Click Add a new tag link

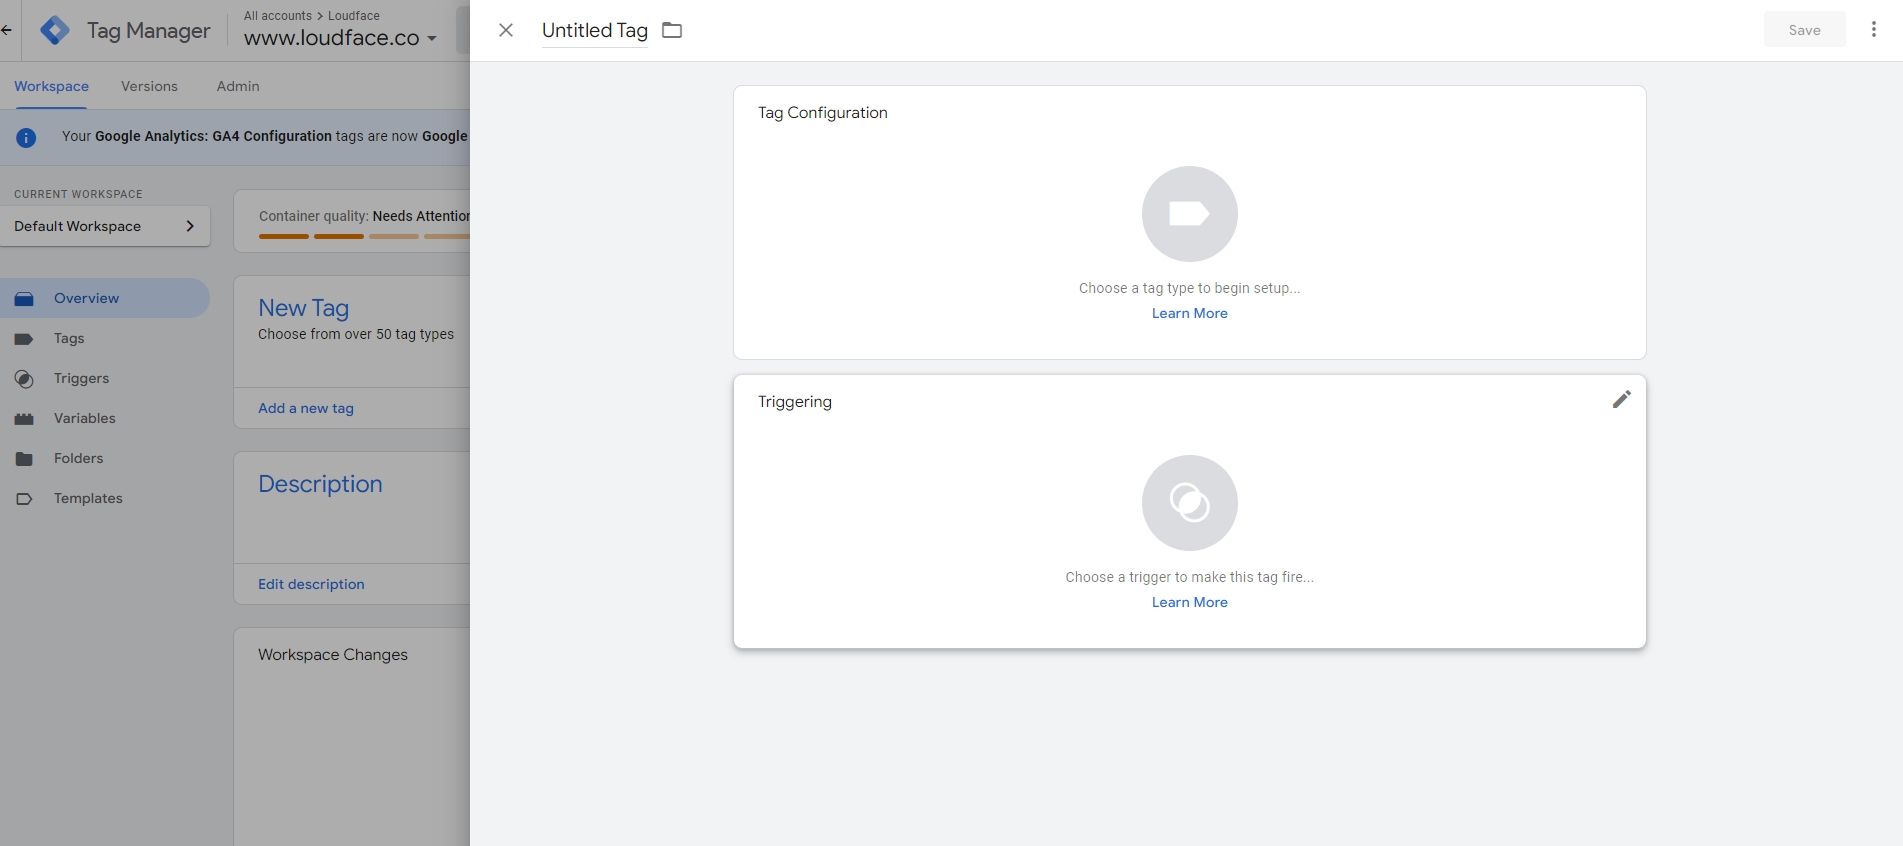[306, 408]
